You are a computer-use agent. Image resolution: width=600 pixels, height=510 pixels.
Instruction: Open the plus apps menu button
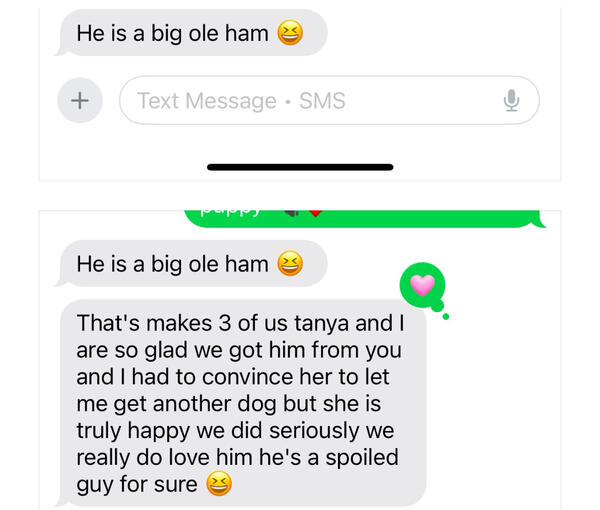80,101
